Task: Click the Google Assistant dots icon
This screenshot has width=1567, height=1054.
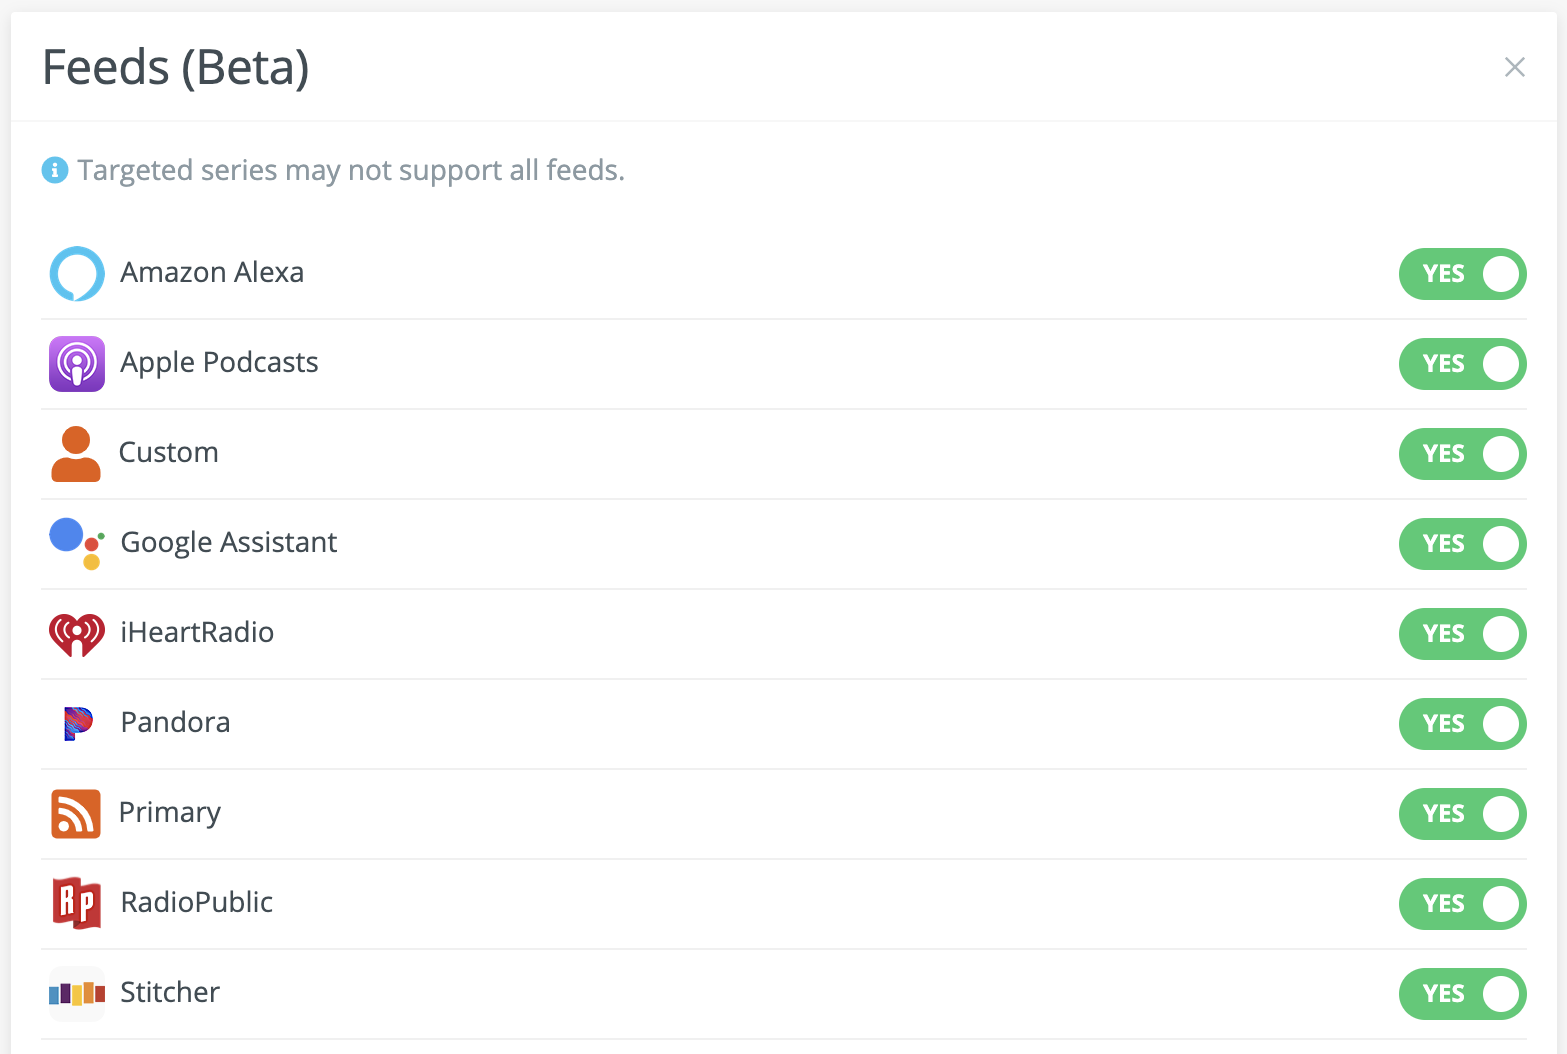Action: [77, 543]
